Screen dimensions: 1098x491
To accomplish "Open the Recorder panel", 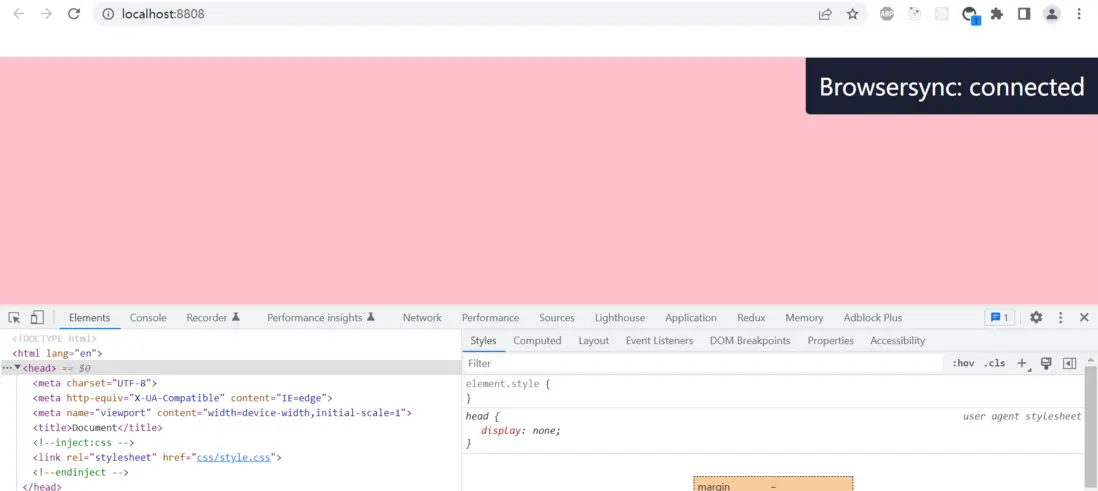I will (214, 317).
